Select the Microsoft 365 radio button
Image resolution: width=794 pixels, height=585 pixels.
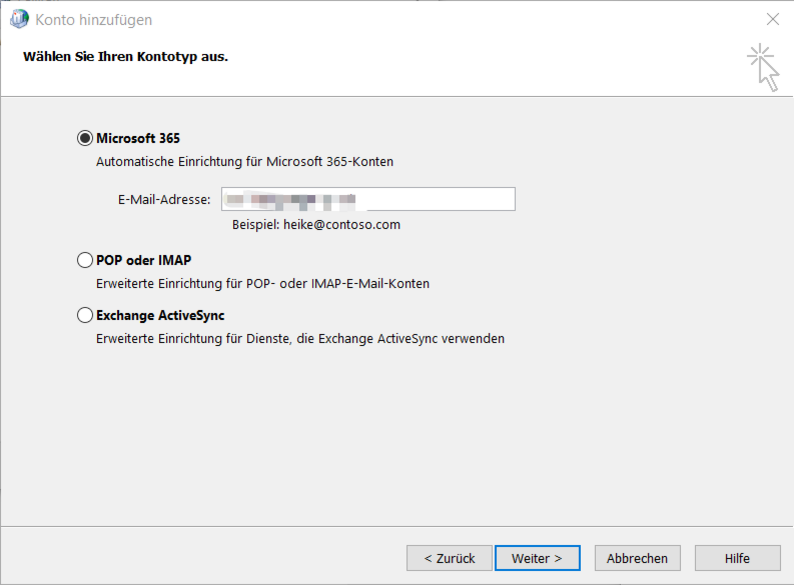(85, 138)
